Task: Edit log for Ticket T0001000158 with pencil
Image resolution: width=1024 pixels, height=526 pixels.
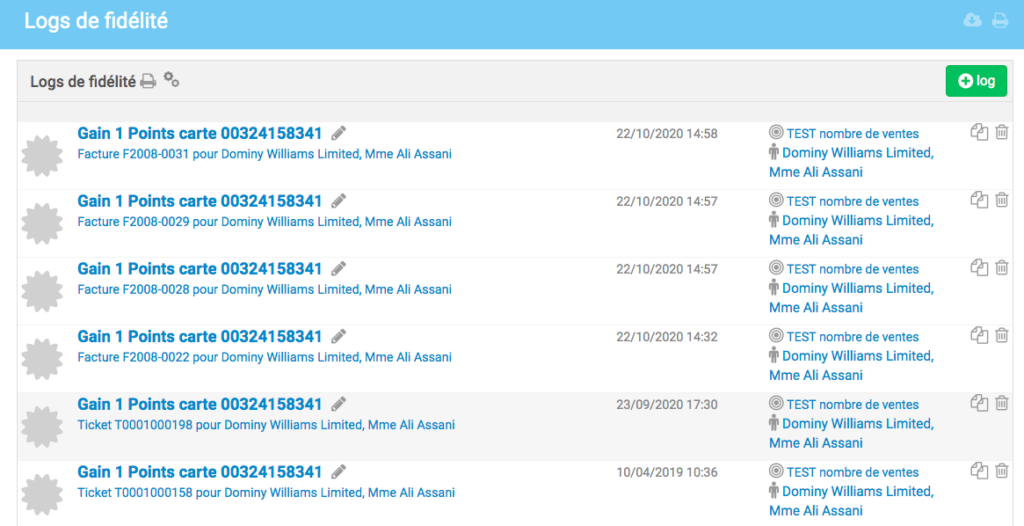Action: pyautogui.click(x=338, y=472)
